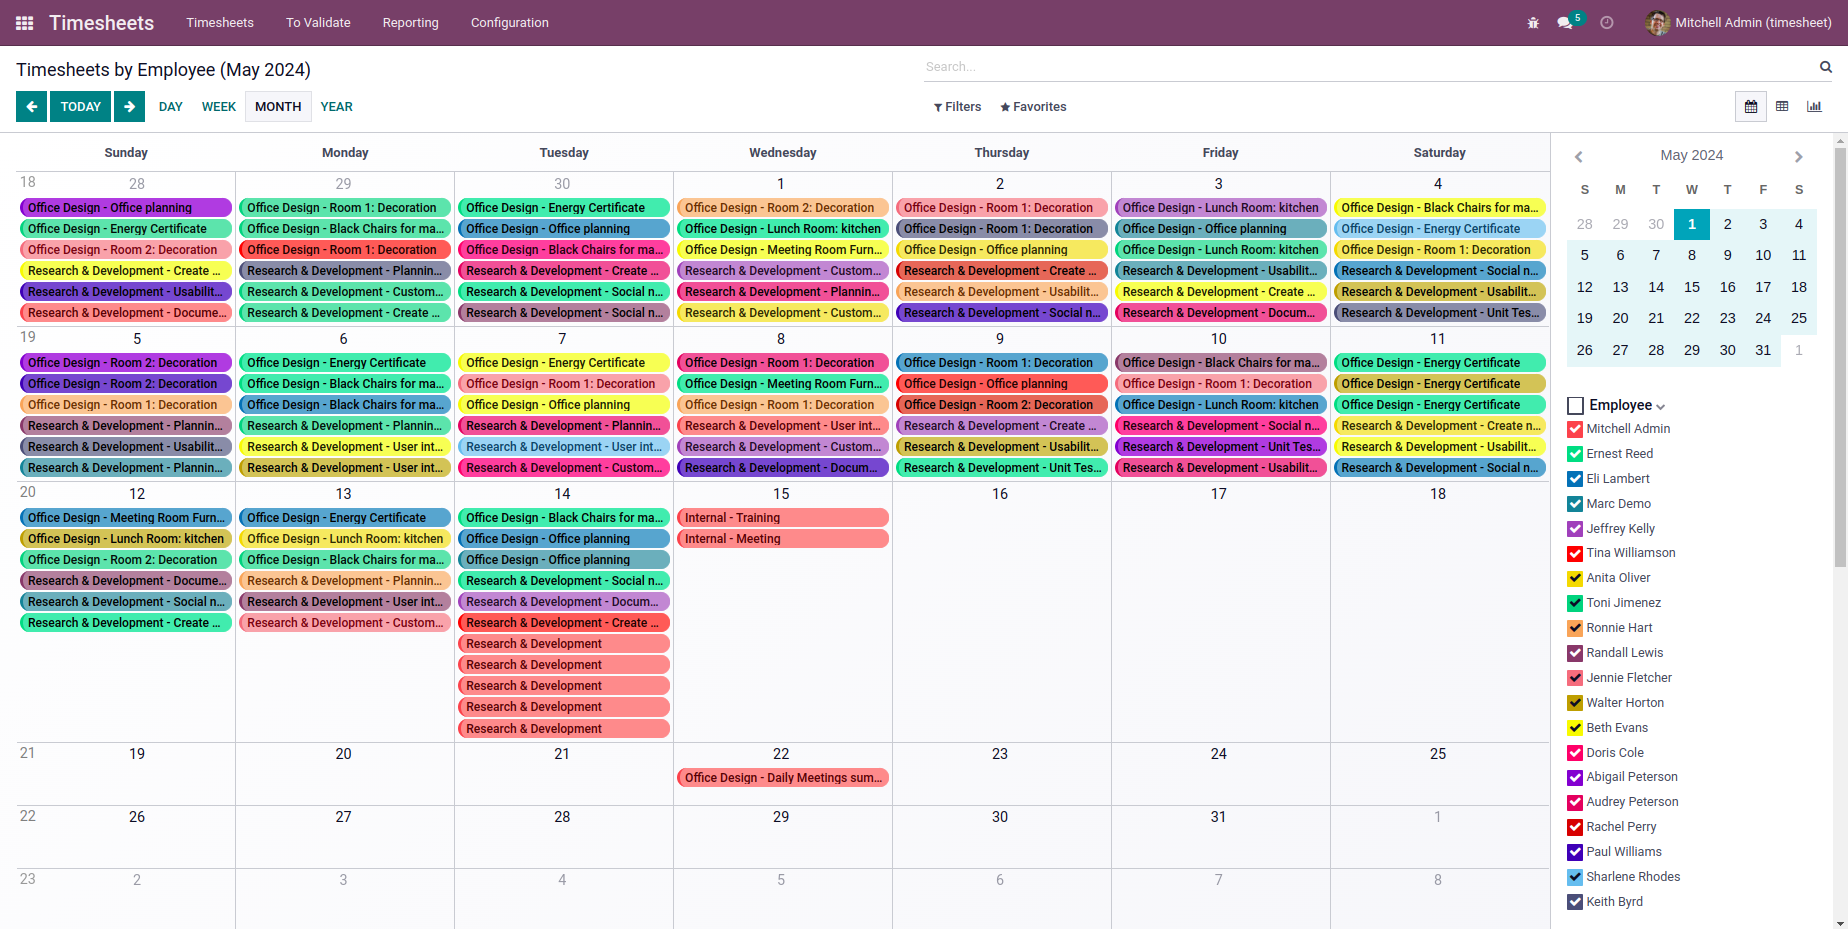The height and width of the screenshot is (929, 1848).
Task: Open the activities clock icon
Action: point(1607,23)
